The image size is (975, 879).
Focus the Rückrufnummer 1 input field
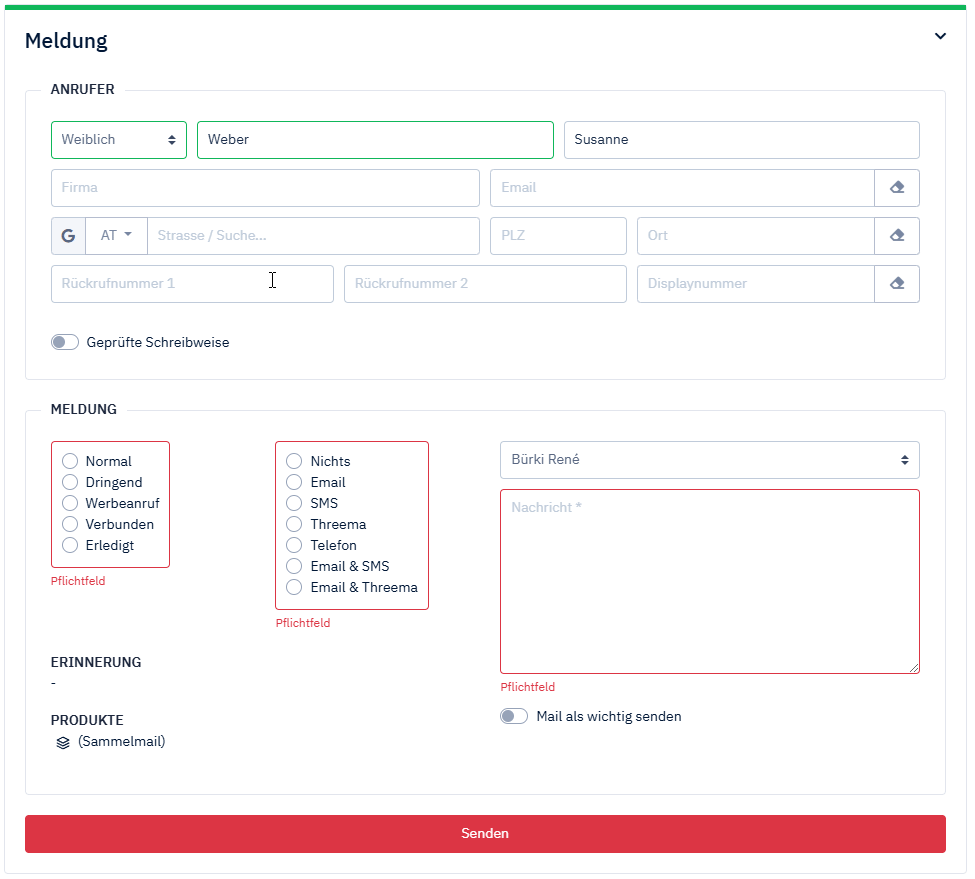(192, 284)
